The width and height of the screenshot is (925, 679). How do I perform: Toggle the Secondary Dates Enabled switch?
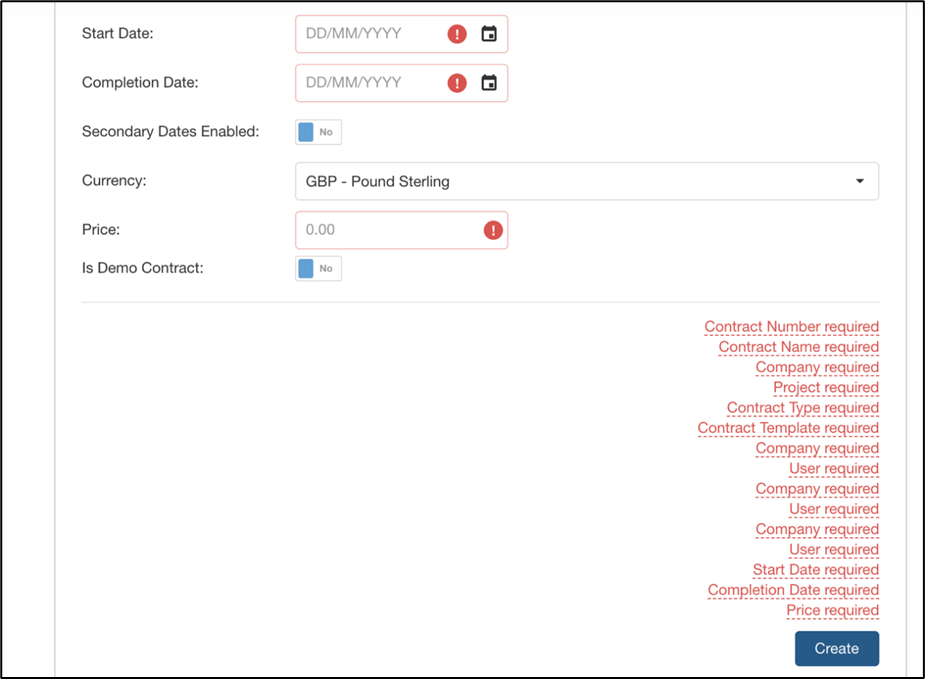(319, 132)
